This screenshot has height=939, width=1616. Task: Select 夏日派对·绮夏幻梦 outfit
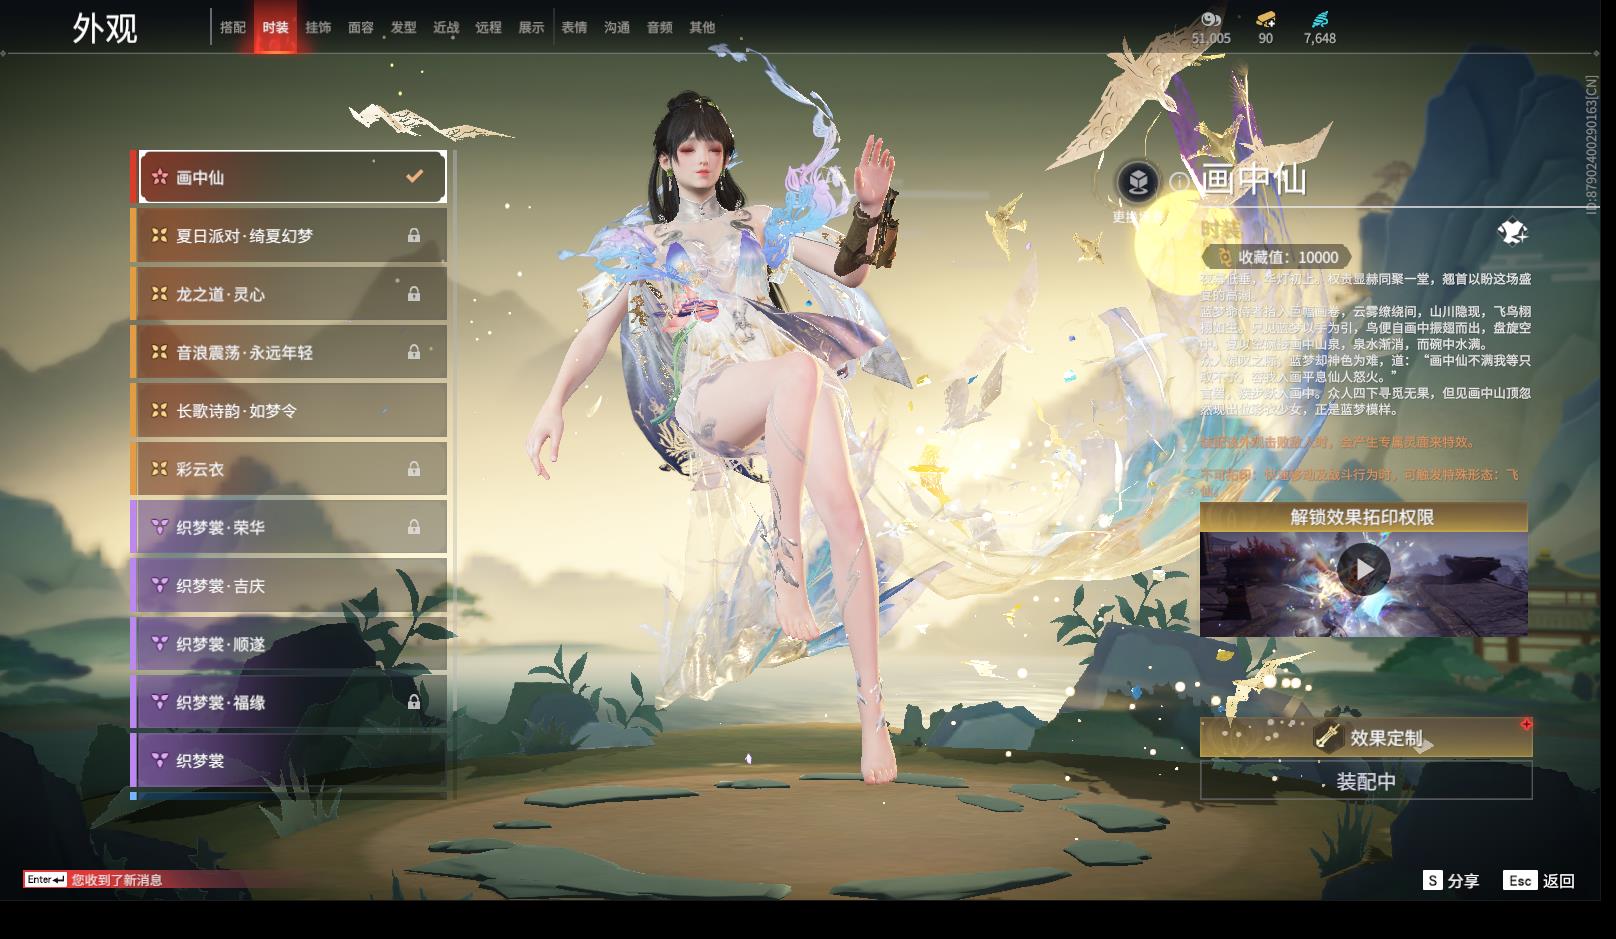click(x=291, y=235)
